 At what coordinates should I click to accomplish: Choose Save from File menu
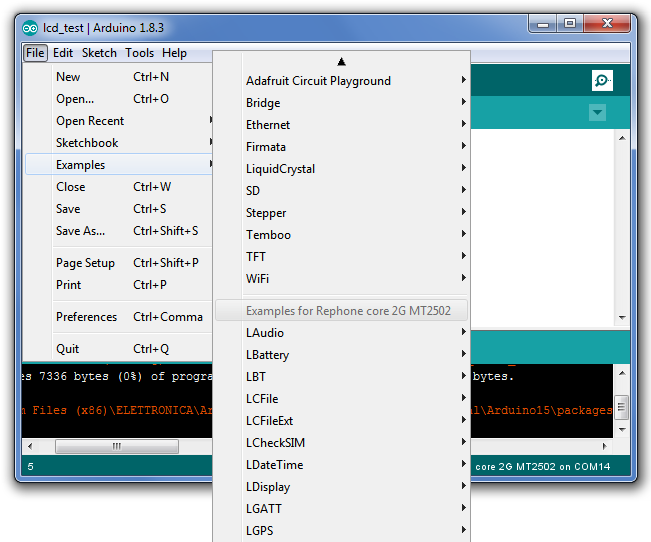pos(119,209)
